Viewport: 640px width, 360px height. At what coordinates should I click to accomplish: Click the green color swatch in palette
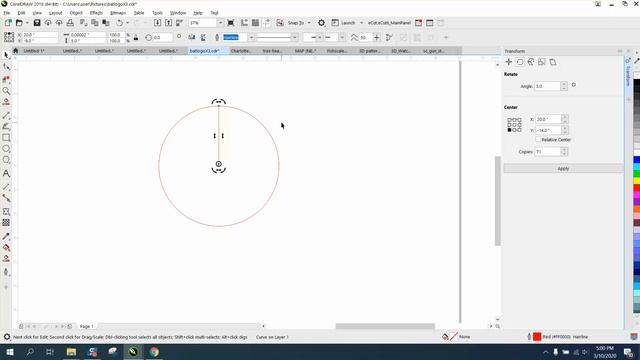[637, 174]
